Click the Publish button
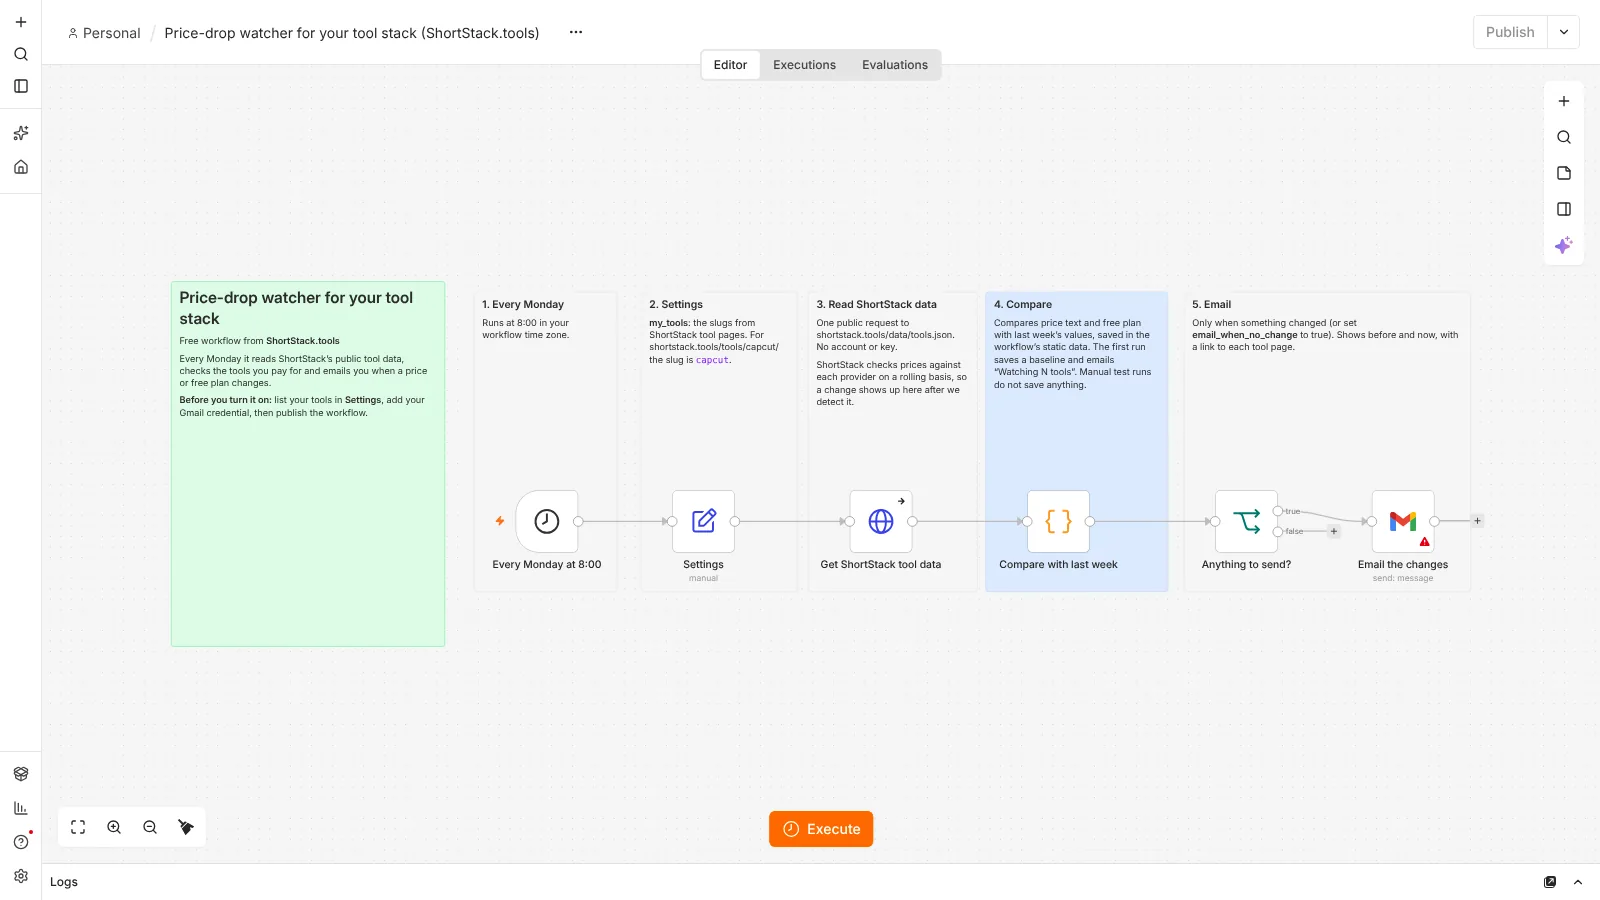This screenshot has width=1600, height=900. click(x=1510, y=32)
